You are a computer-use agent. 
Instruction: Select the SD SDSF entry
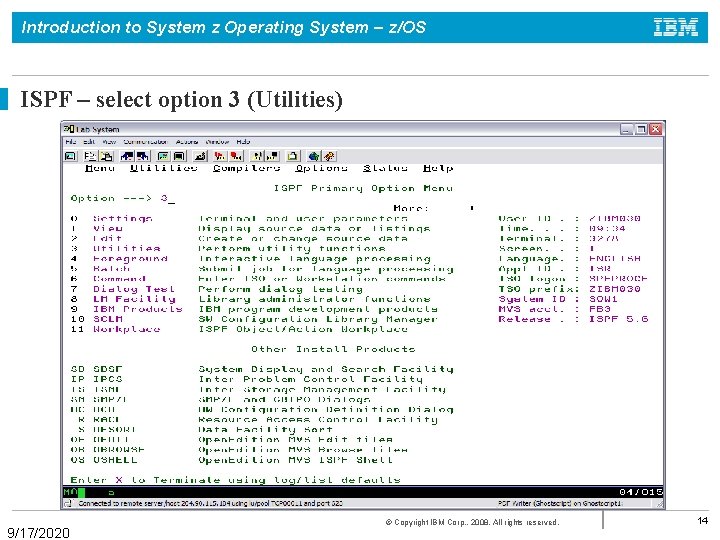[97, 370]
